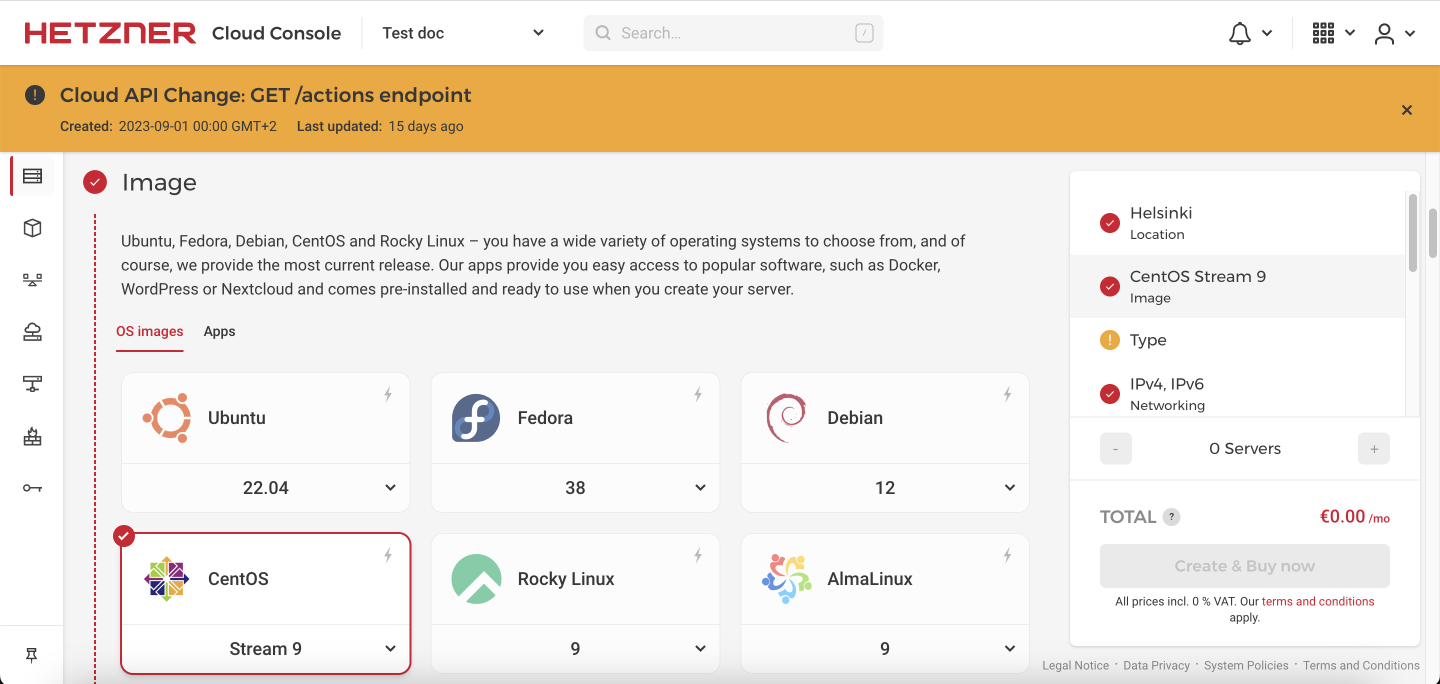Click the lightning bolt on Ubuntu card
This screenshot has width=1440, height=684.
(x=388, y=395)
